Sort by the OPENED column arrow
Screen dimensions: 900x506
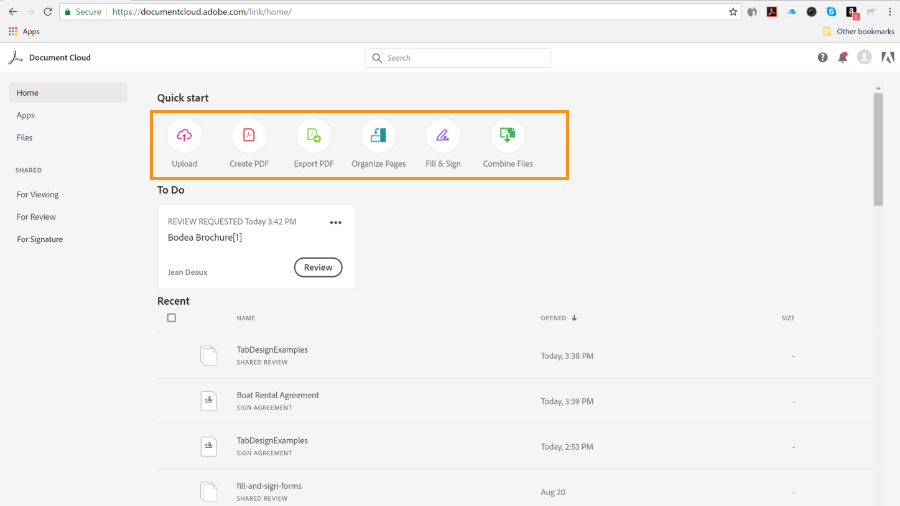click(x=574, y=318)
